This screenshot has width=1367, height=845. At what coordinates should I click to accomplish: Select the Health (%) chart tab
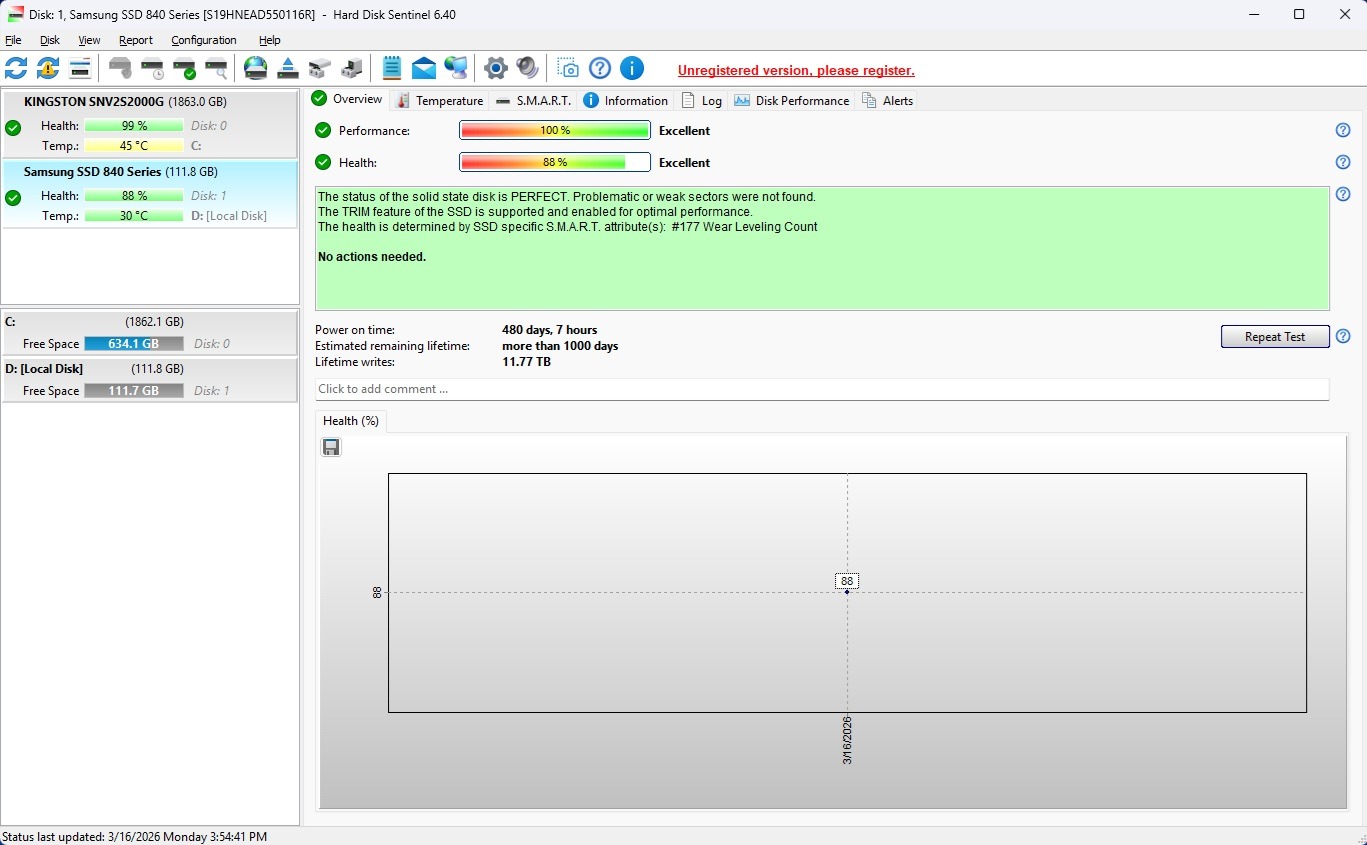pos(351,421)
